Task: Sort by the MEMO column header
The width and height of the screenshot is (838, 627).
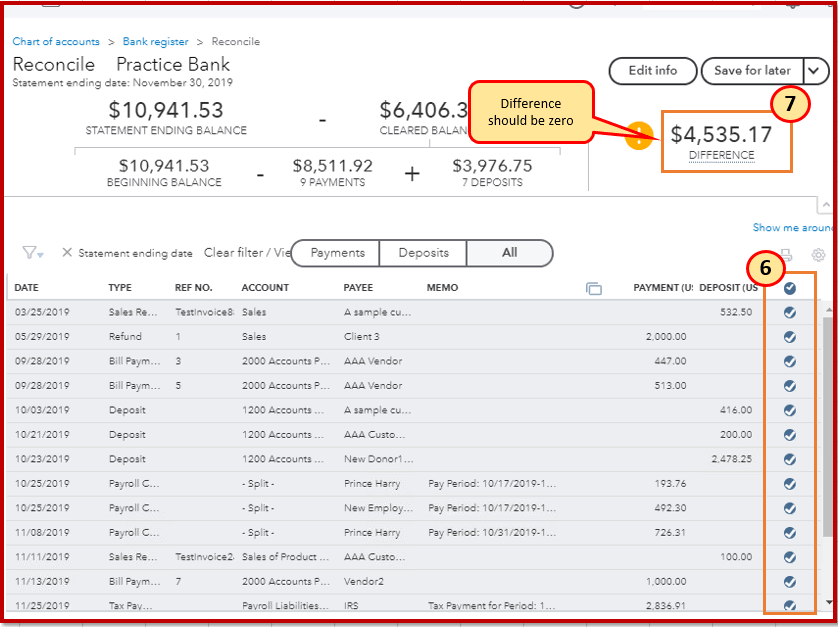Action: coord(442,288)
